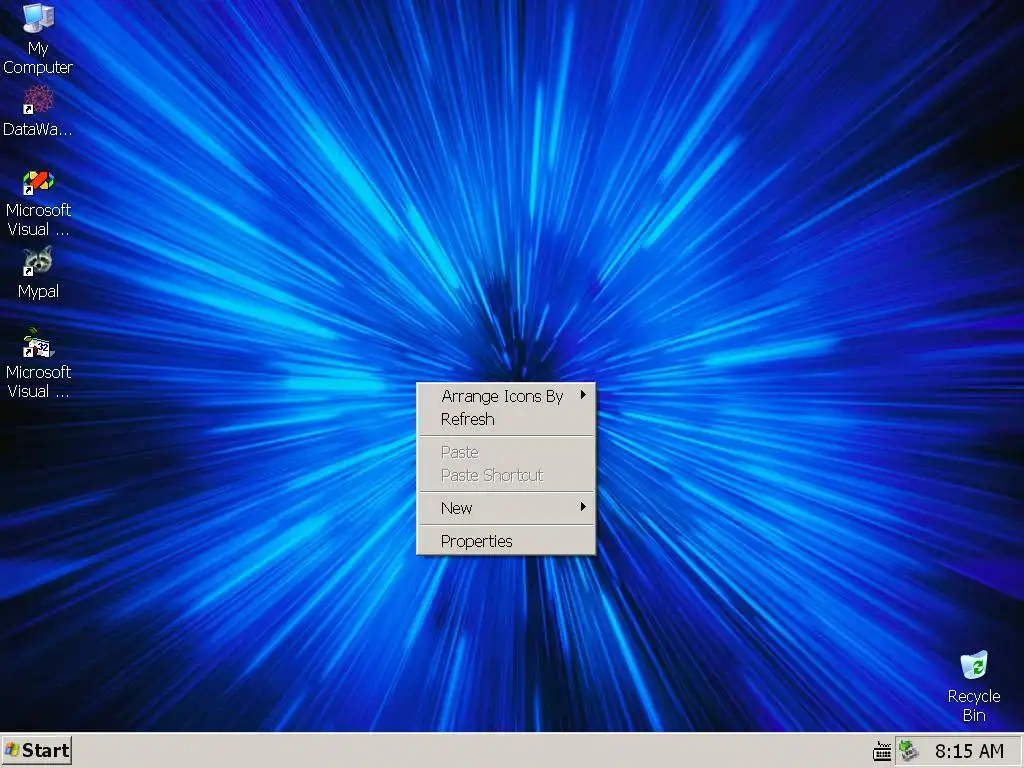Screen dimensions: 1024x768
Task: Open Properties from the context menu
Action: pos(506,541)
